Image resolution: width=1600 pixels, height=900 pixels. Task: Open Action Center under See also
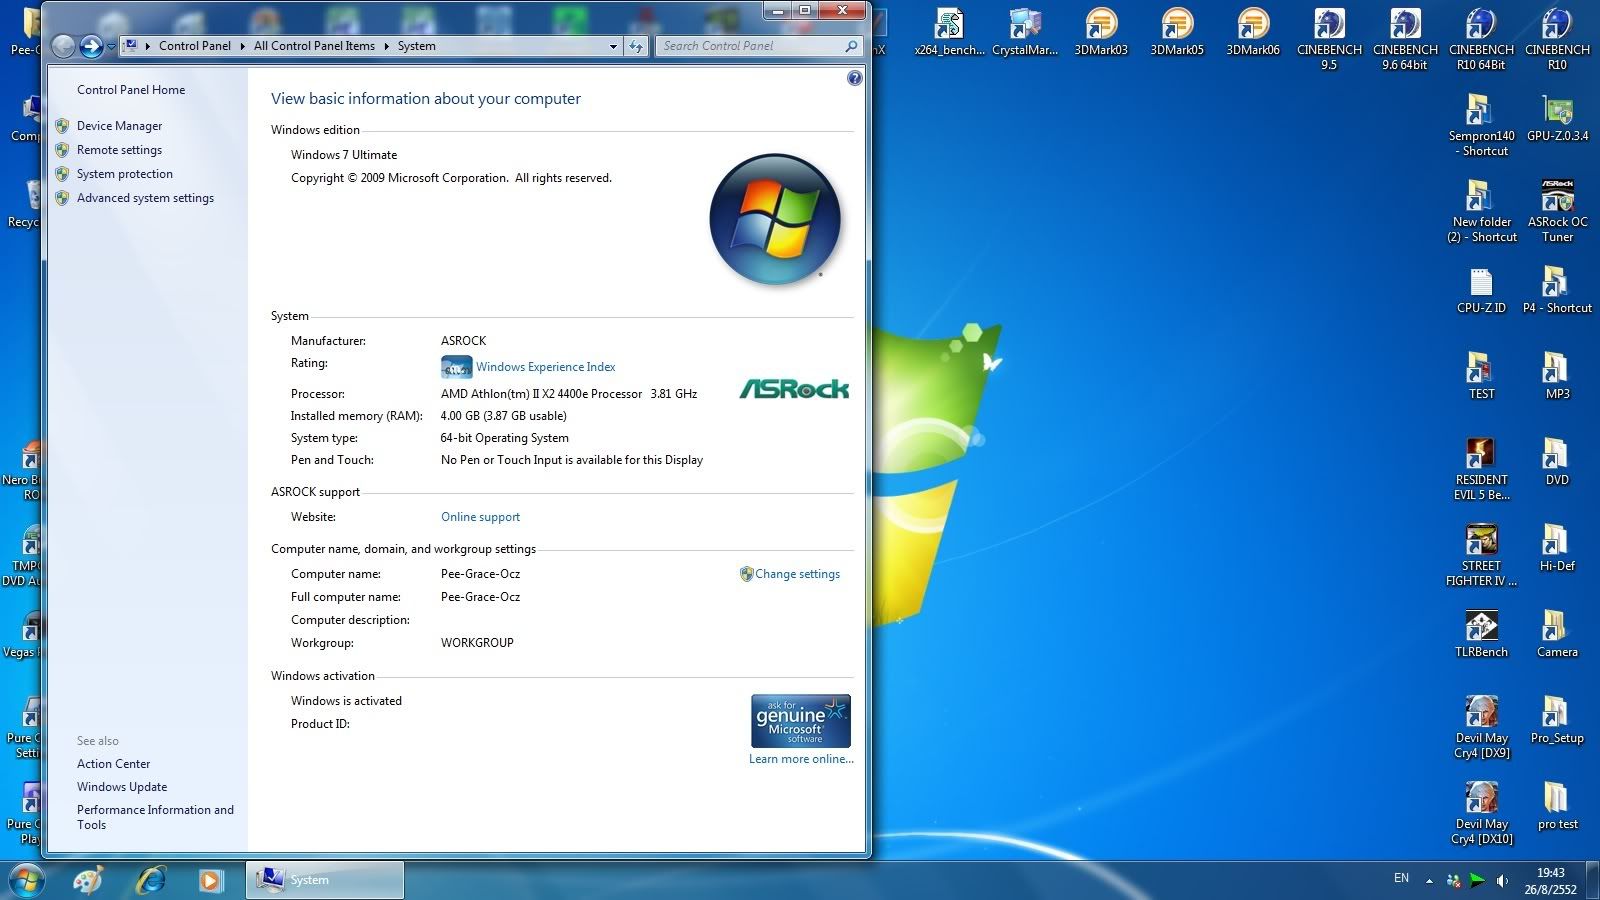click(113, 764)
